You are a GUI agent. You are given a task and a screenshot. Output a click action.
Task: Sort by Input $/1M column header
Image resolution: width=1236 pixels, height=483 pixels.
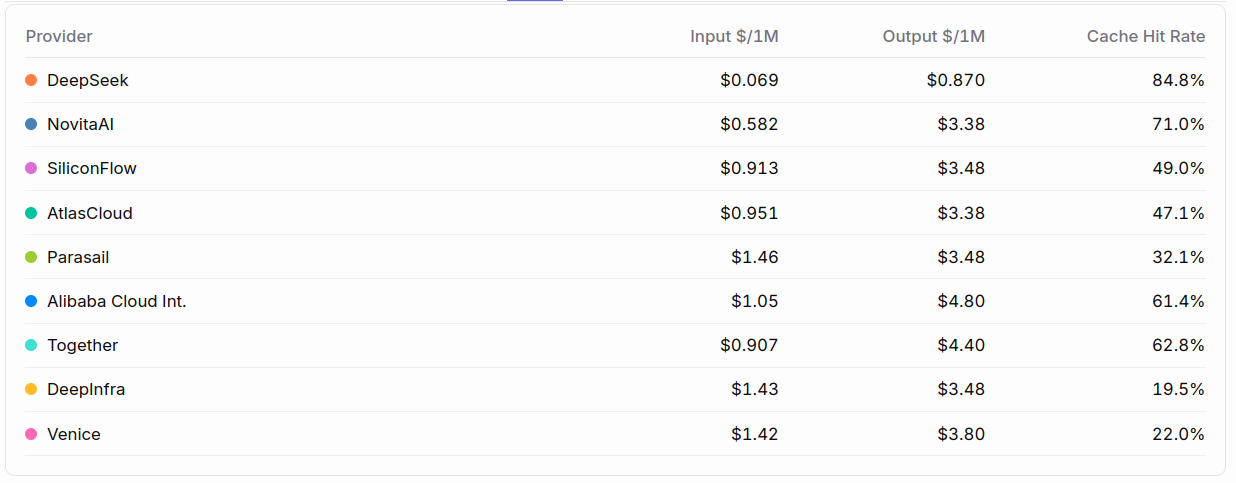pos(734,36)
